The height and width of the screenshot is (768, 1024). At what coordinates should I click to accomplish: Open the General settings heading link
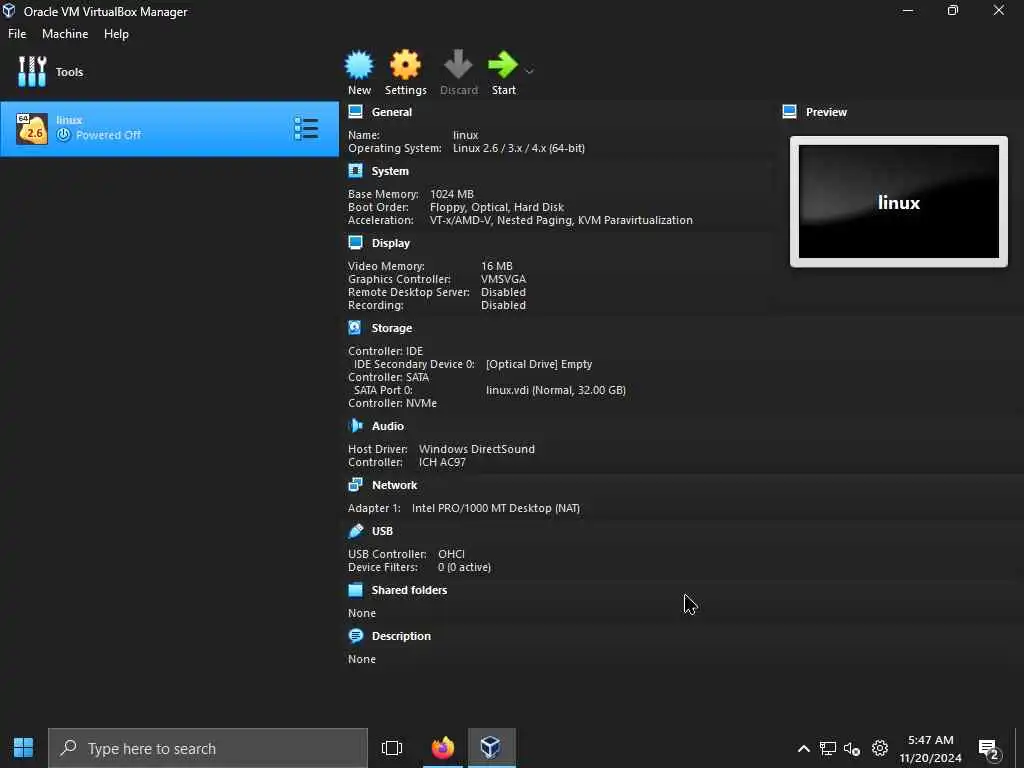[391, 112]
